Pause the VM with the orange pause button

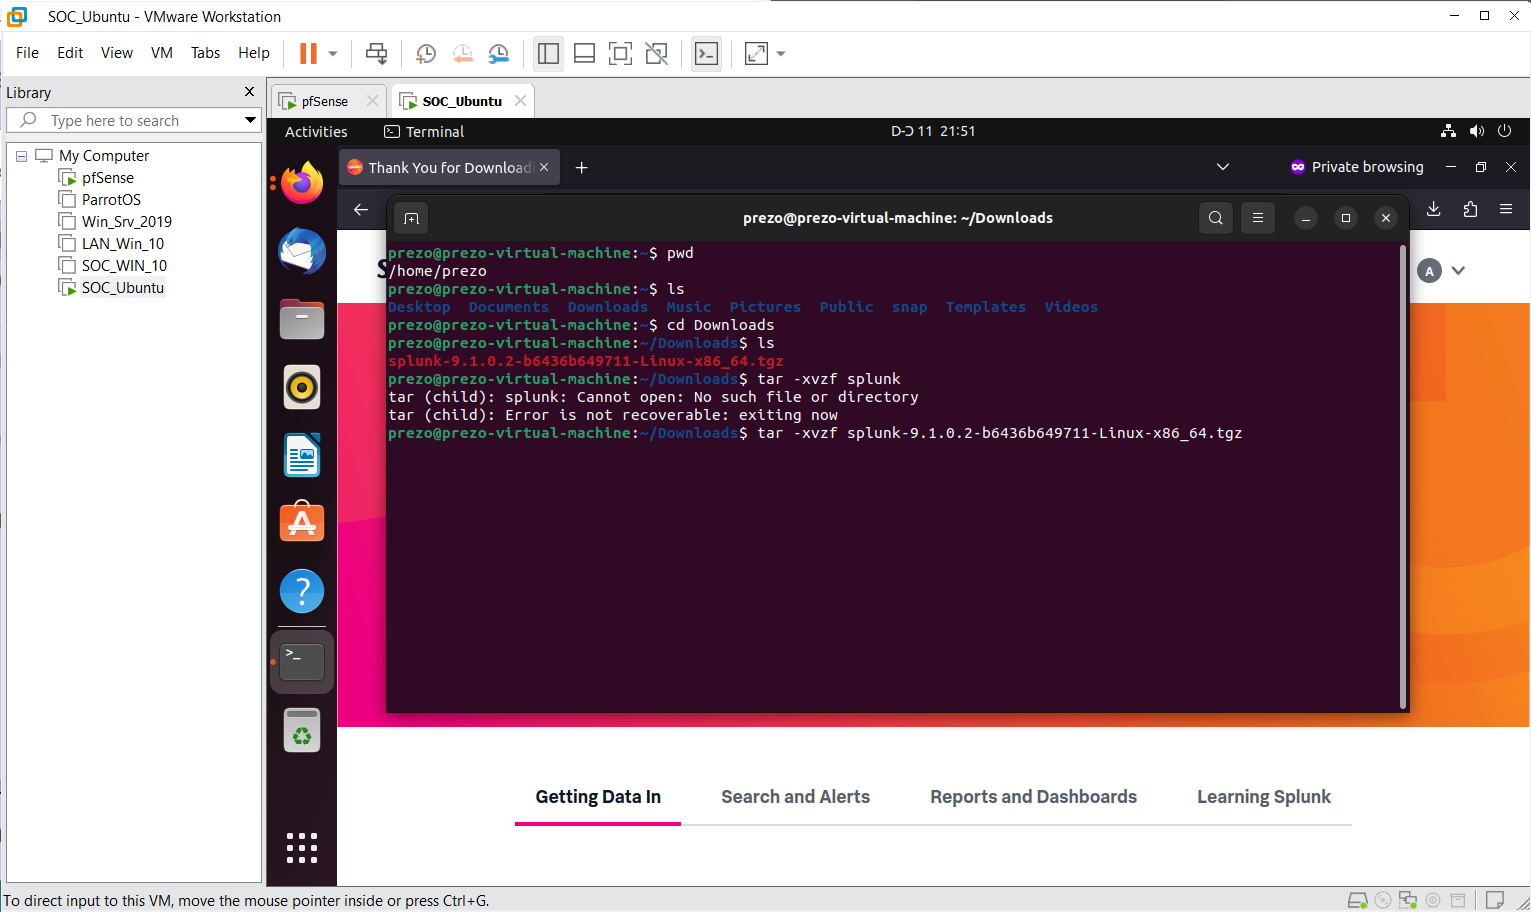(308, 54)
